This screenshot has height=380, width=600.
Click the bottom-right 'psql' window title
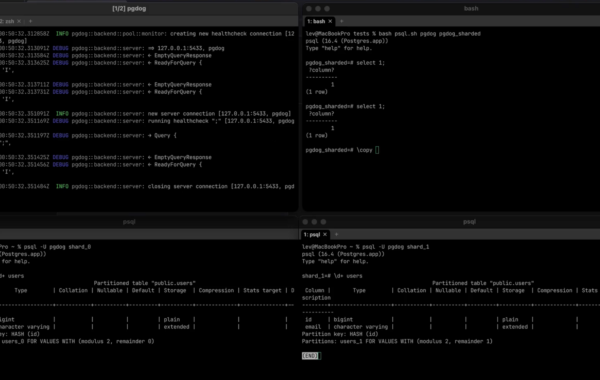pyautogui.click(x=469, y=222)
